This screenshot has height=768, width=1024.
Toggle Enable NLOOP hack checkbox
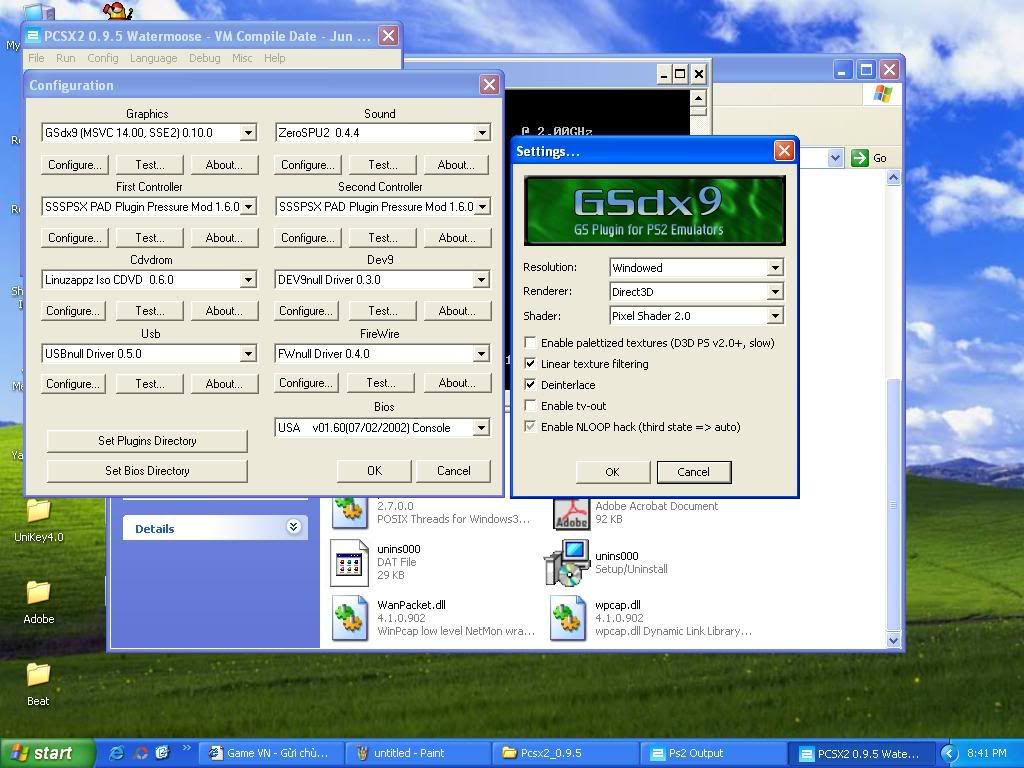(x=530, y=426)
